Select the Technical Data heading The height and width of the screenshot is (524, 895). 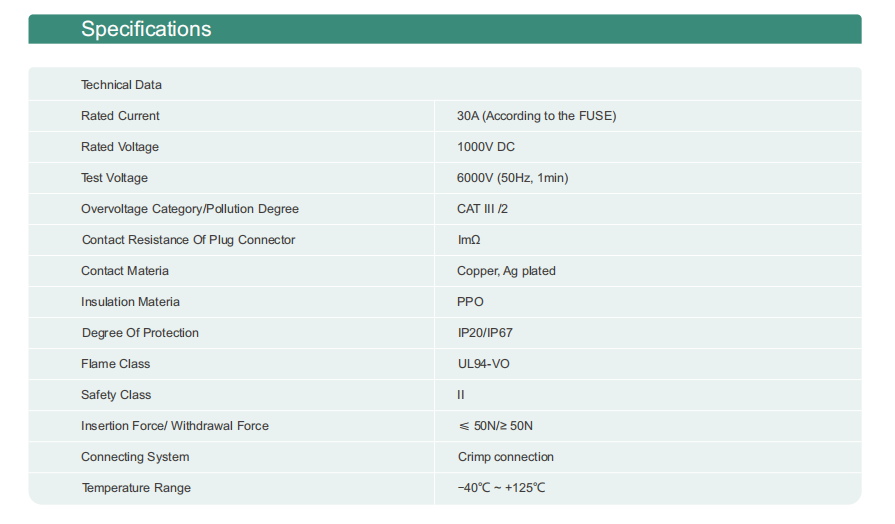point(121,85)
